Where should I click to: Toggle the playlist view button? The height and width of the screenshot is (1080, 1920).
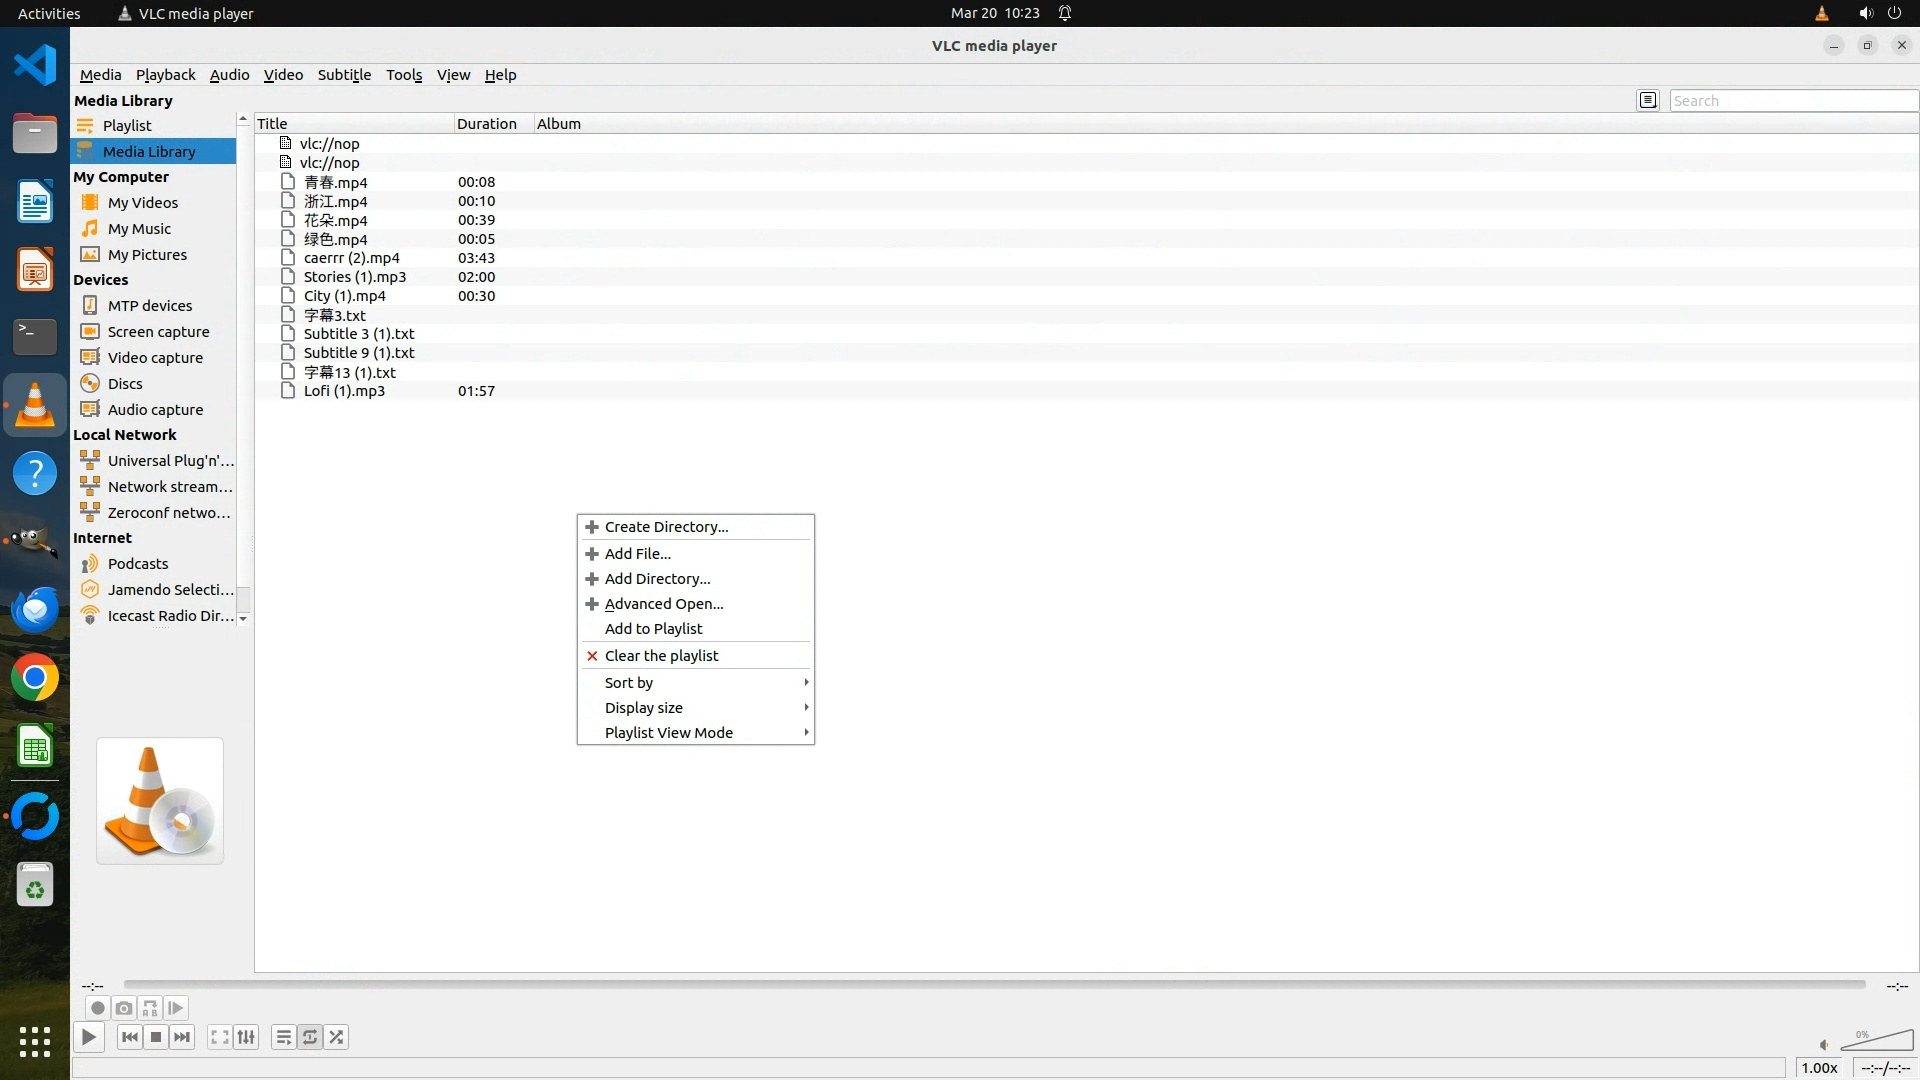pos(284,1037)
